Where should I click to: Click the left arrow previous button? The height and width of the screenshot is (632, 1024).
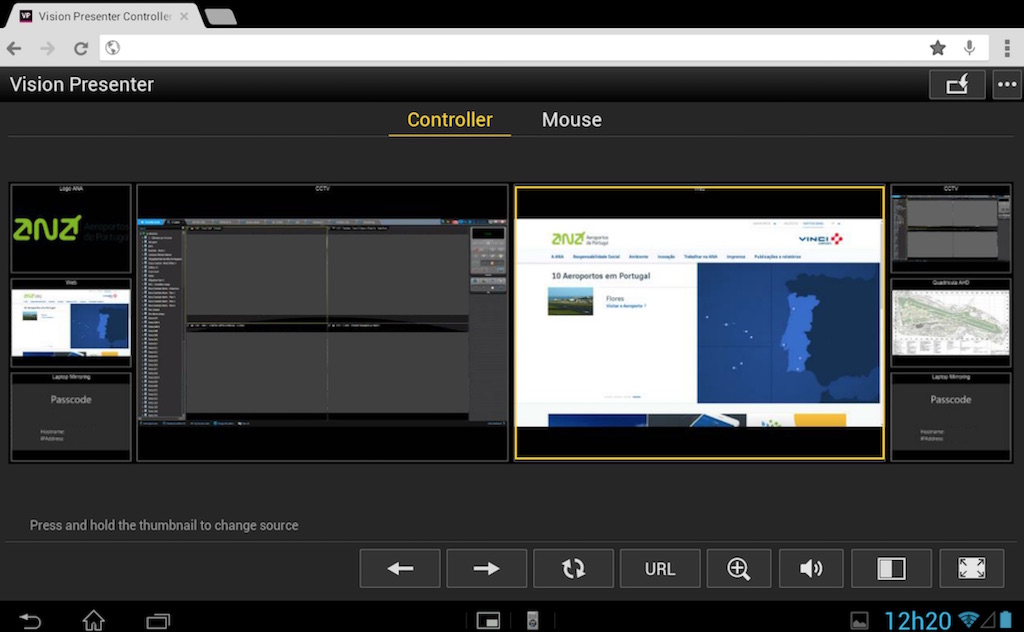click(x=400, y=568)
